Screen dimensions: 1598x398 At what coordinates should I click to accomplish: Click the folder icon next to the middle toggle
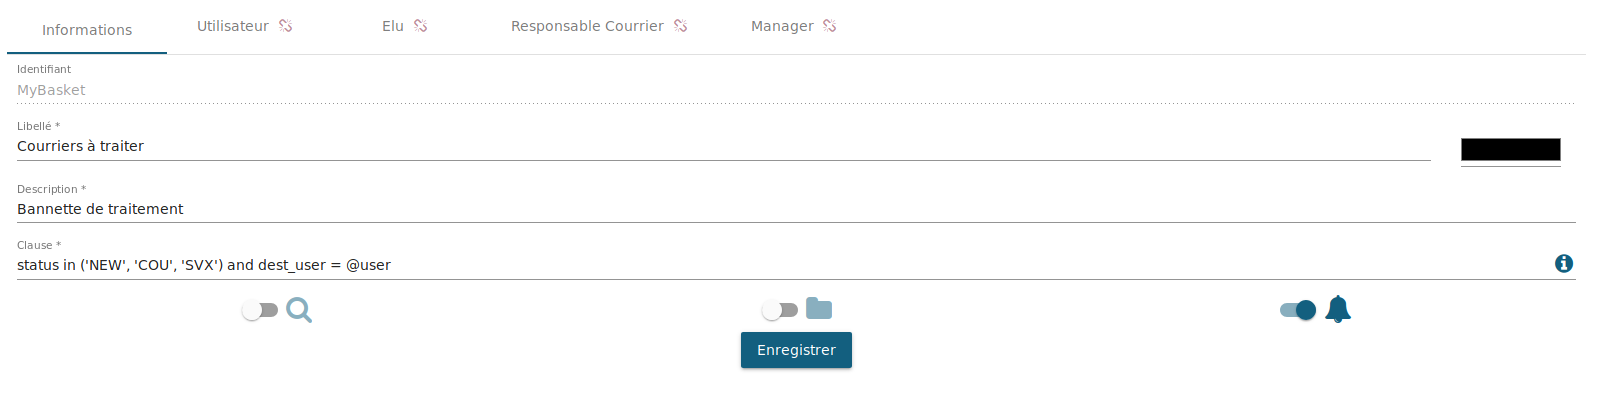pos(819,309)
